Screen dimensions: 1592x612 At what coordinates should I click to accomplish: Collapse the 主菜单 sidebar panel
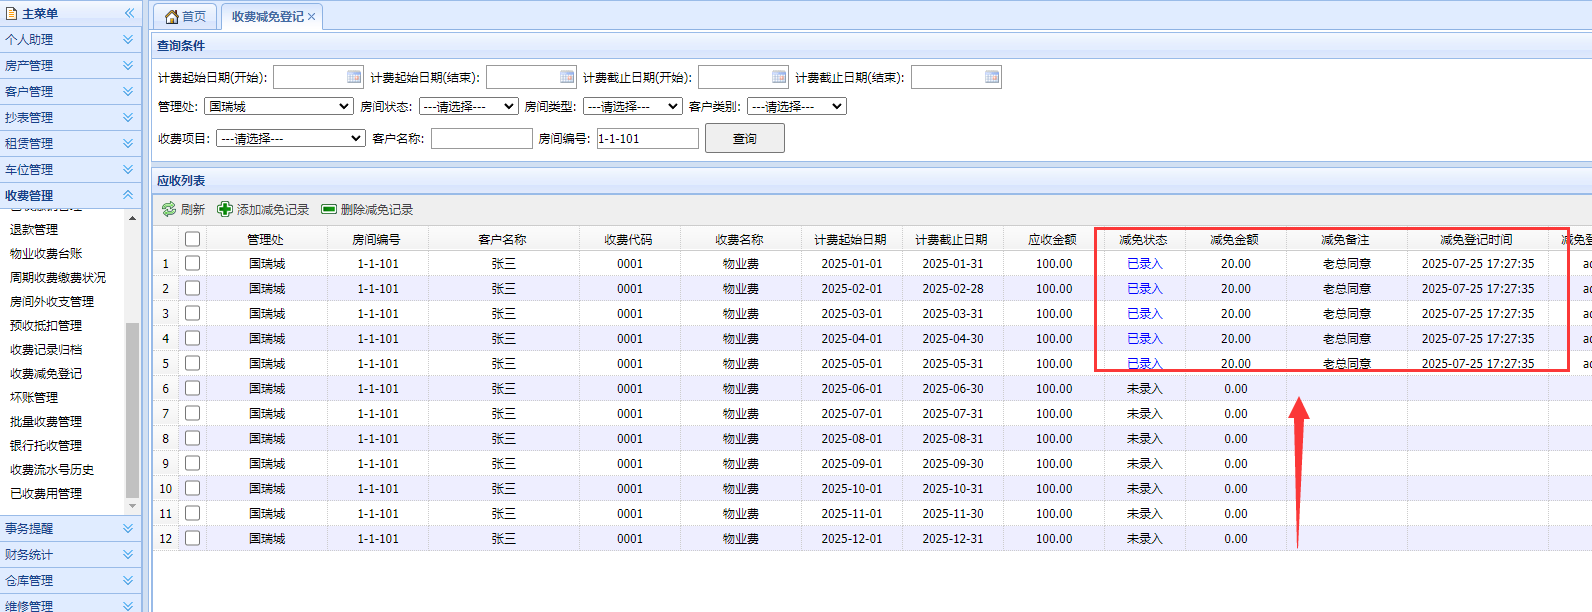coord(129,13)
